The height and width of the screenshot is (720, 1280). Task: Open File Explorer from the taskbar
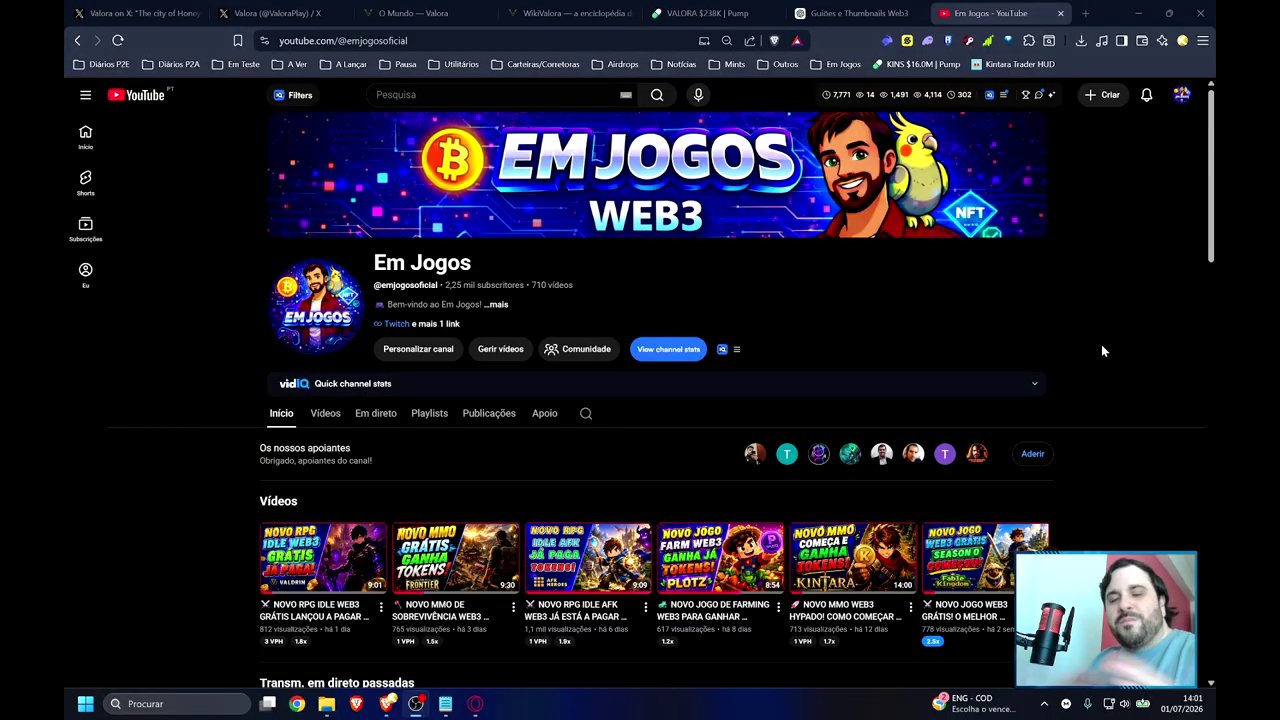click(327, 704)
